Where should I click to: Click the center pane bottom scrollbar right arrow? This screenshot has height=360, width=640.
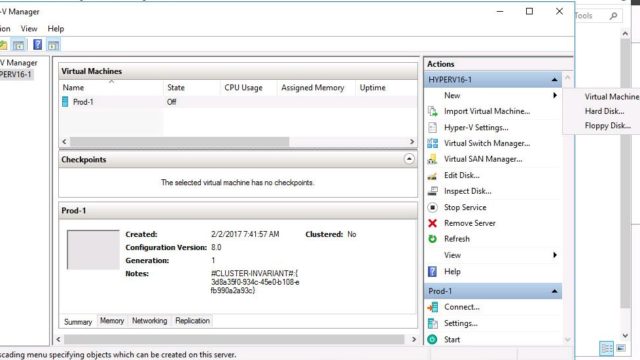[x=414, y=339]
